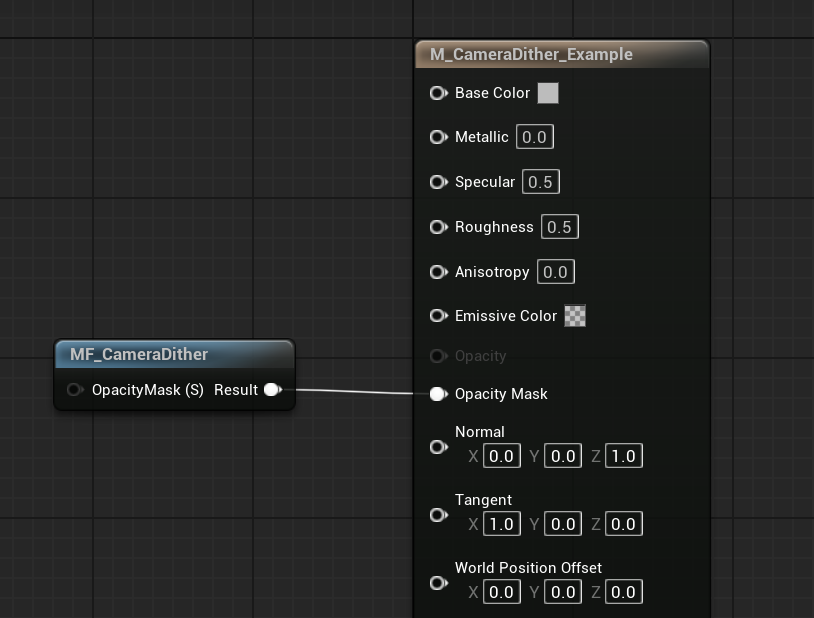Click the Normal Z value field
This screenshot has height=618, width=814.
[623, 456]
